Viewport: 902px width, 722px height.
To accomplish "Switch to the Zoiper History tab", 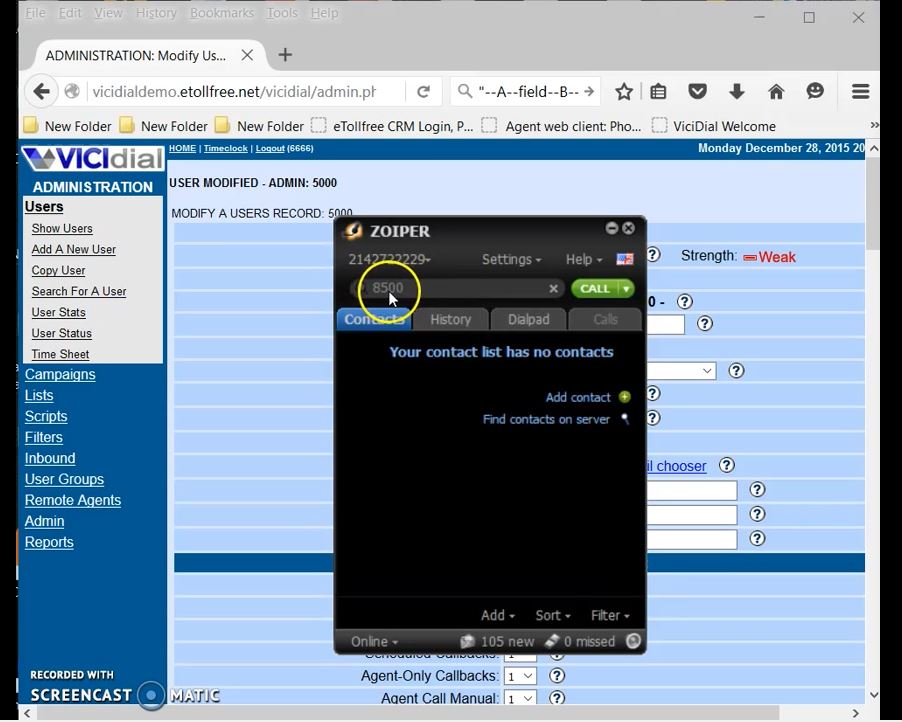I will 450,319.
